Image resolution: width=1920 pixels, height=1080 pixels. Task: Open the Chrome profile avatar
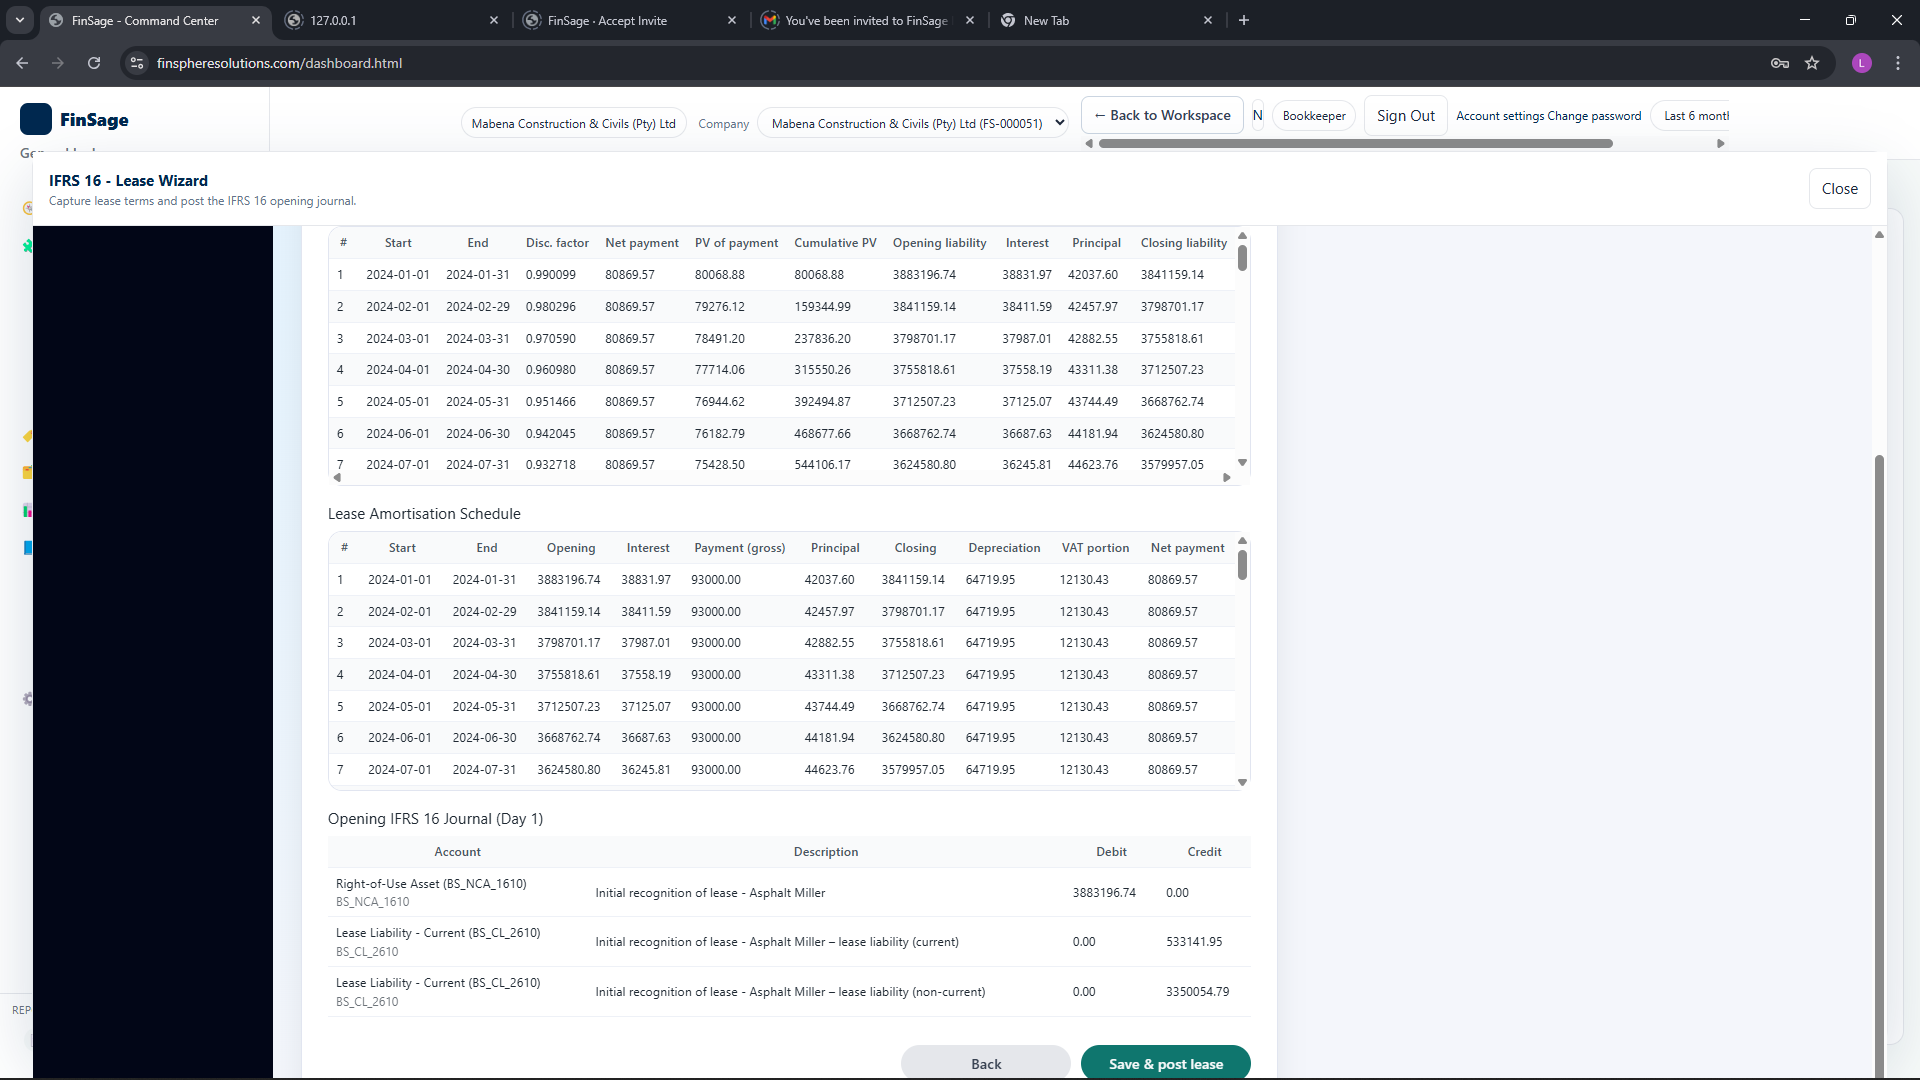1861,63
